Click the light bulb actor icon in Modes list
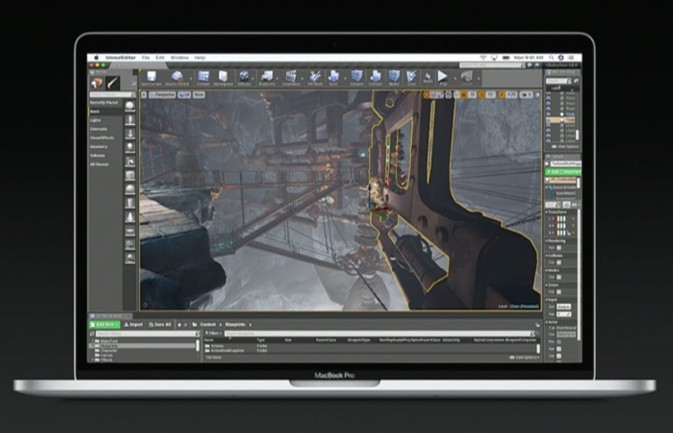 (x=130, y=147)
